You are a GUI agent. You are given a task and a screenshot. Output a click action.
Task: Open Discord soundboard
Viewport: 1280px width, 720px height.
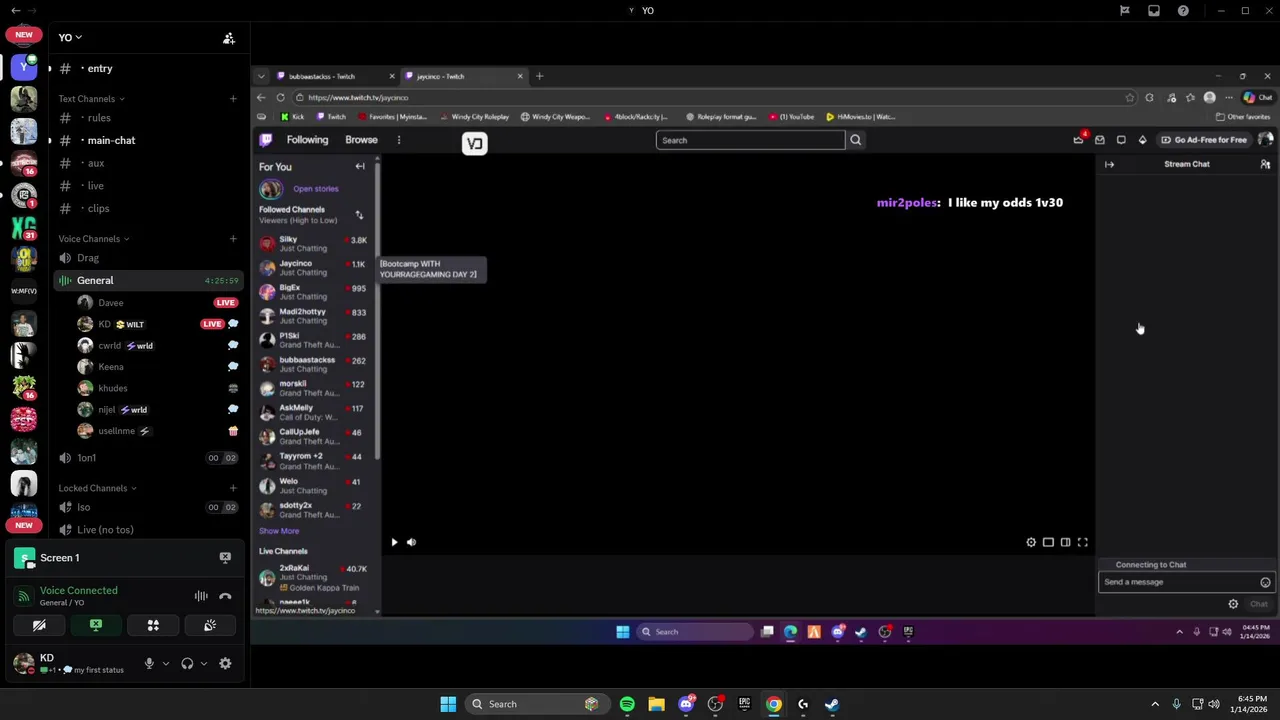[210, 625]
